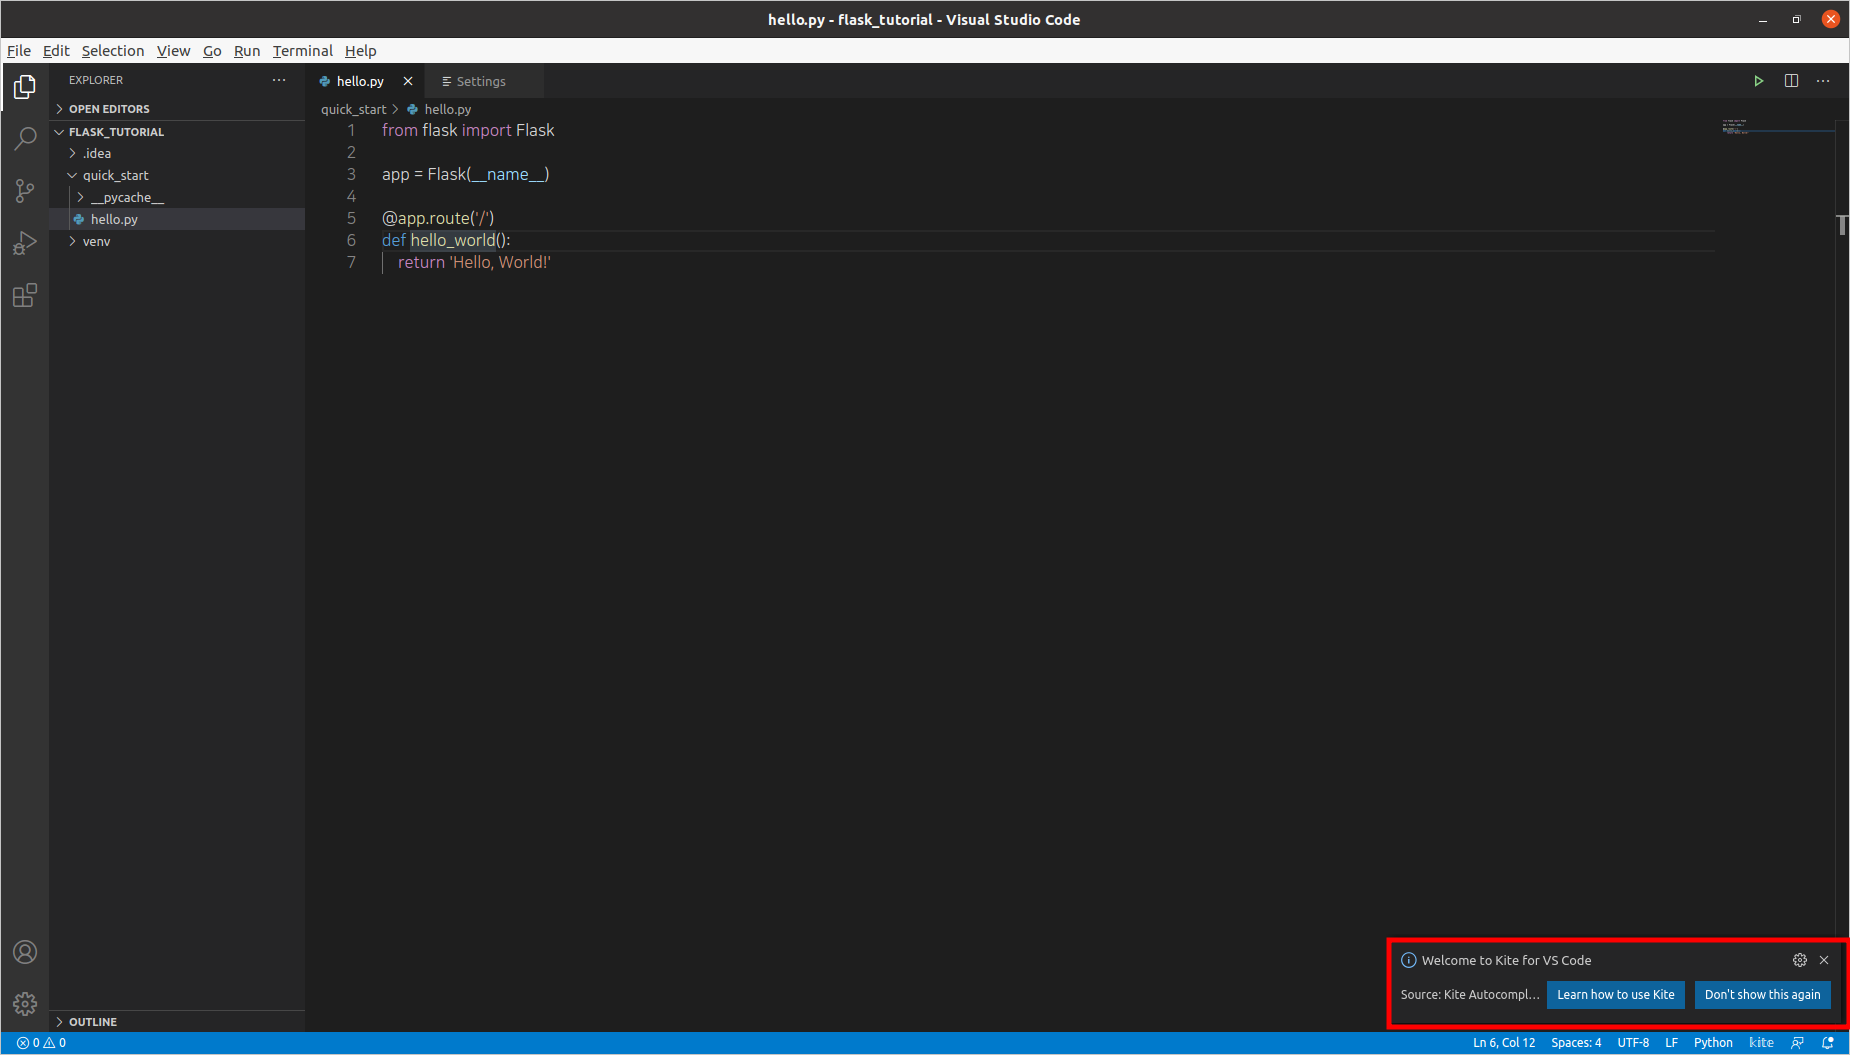Open the File menu

click(19, 51)
